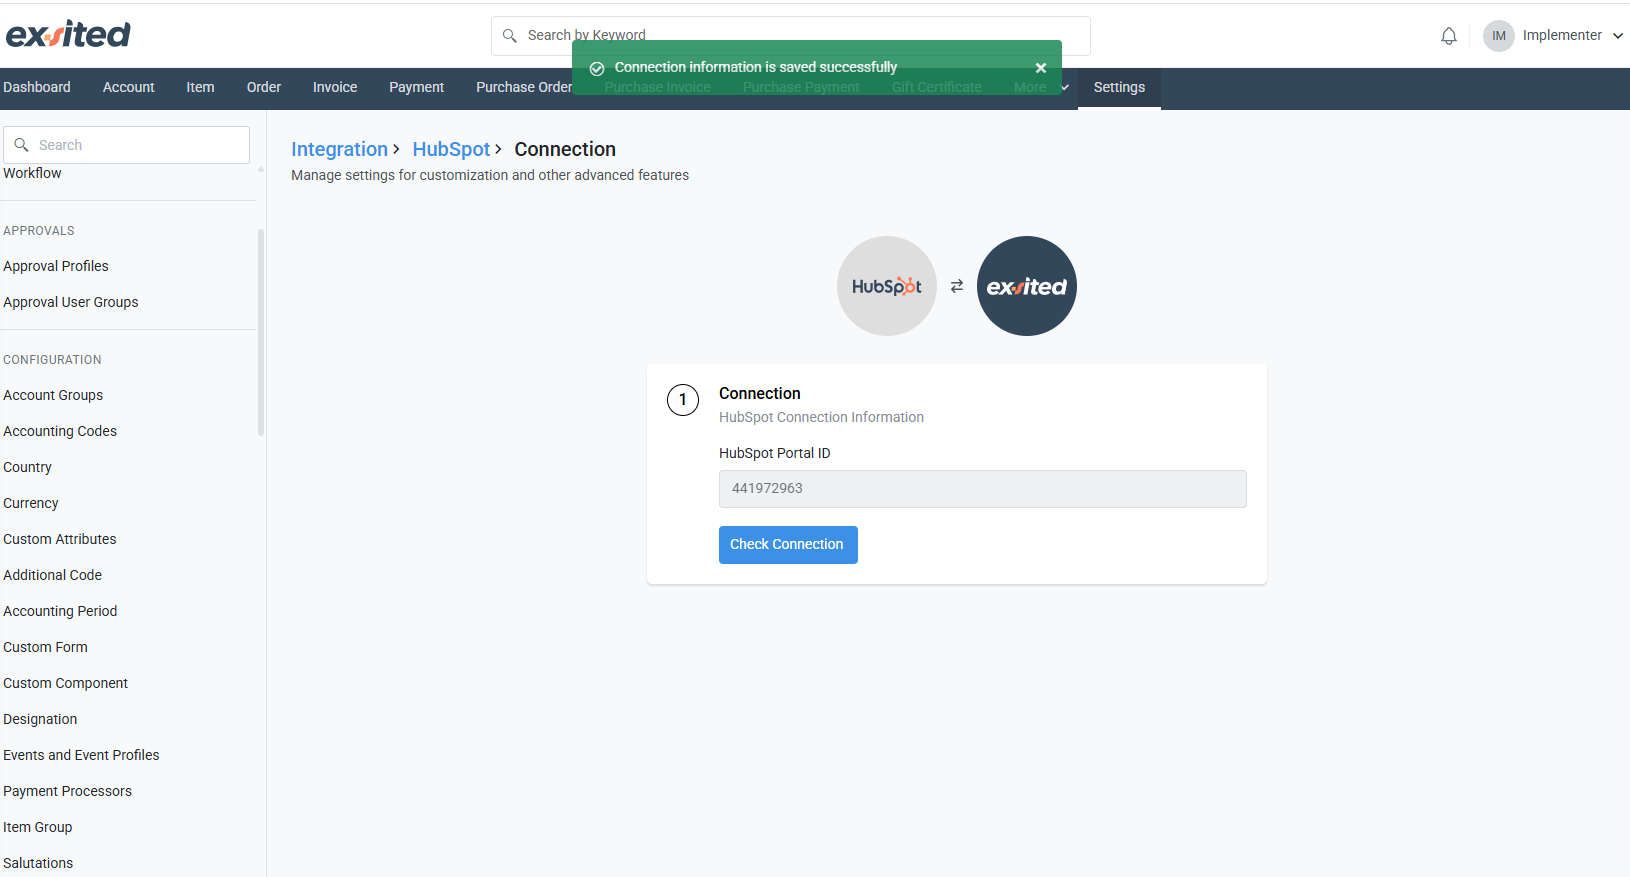Open the Account menu
Viewport: 1630px width, 877px height.
(128, 87)
